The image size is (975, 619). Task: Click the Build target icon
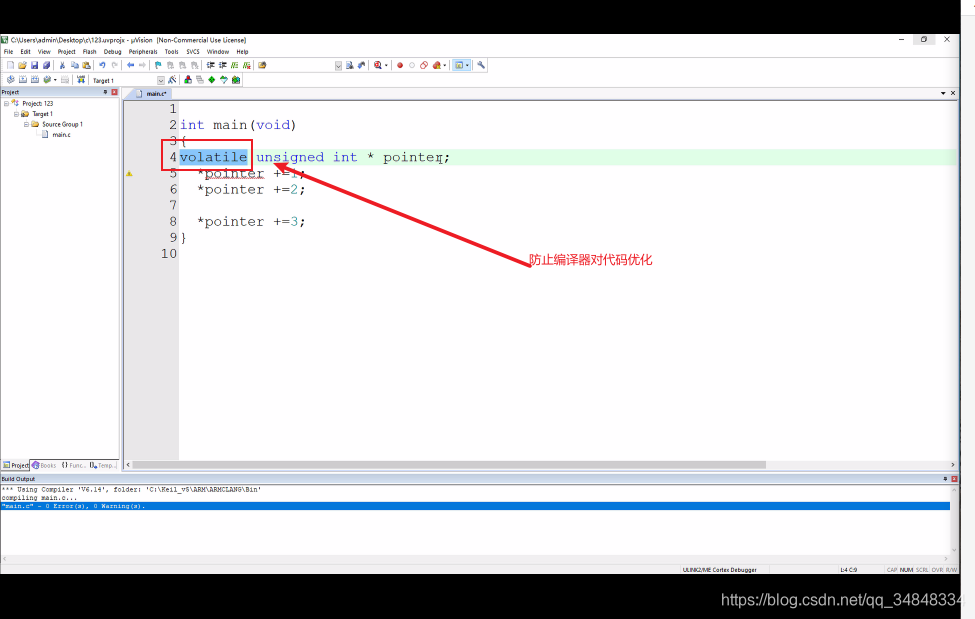point(23,80)
